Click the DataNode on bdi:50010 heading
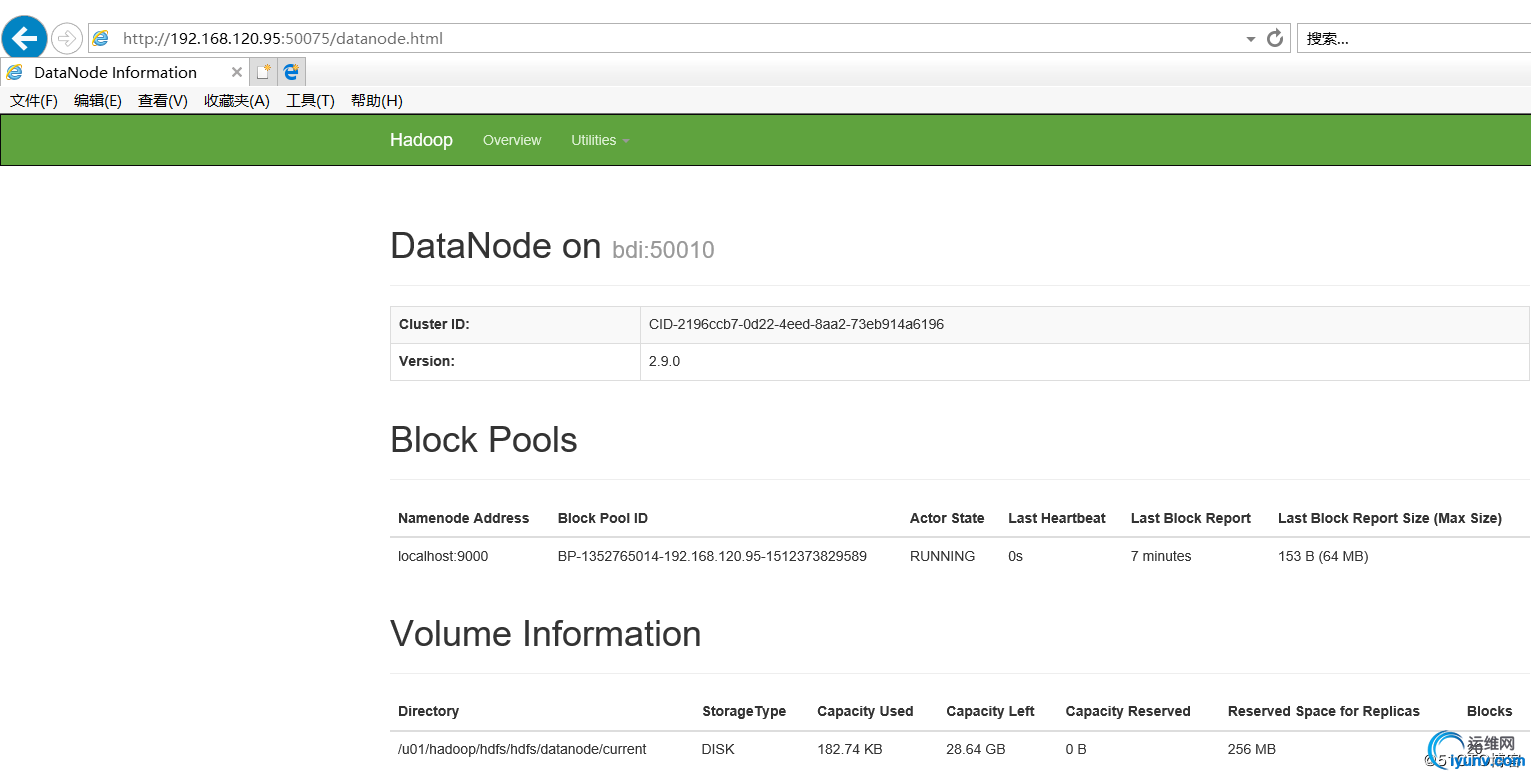This screenshot has height=777, width=1531. 552,246
